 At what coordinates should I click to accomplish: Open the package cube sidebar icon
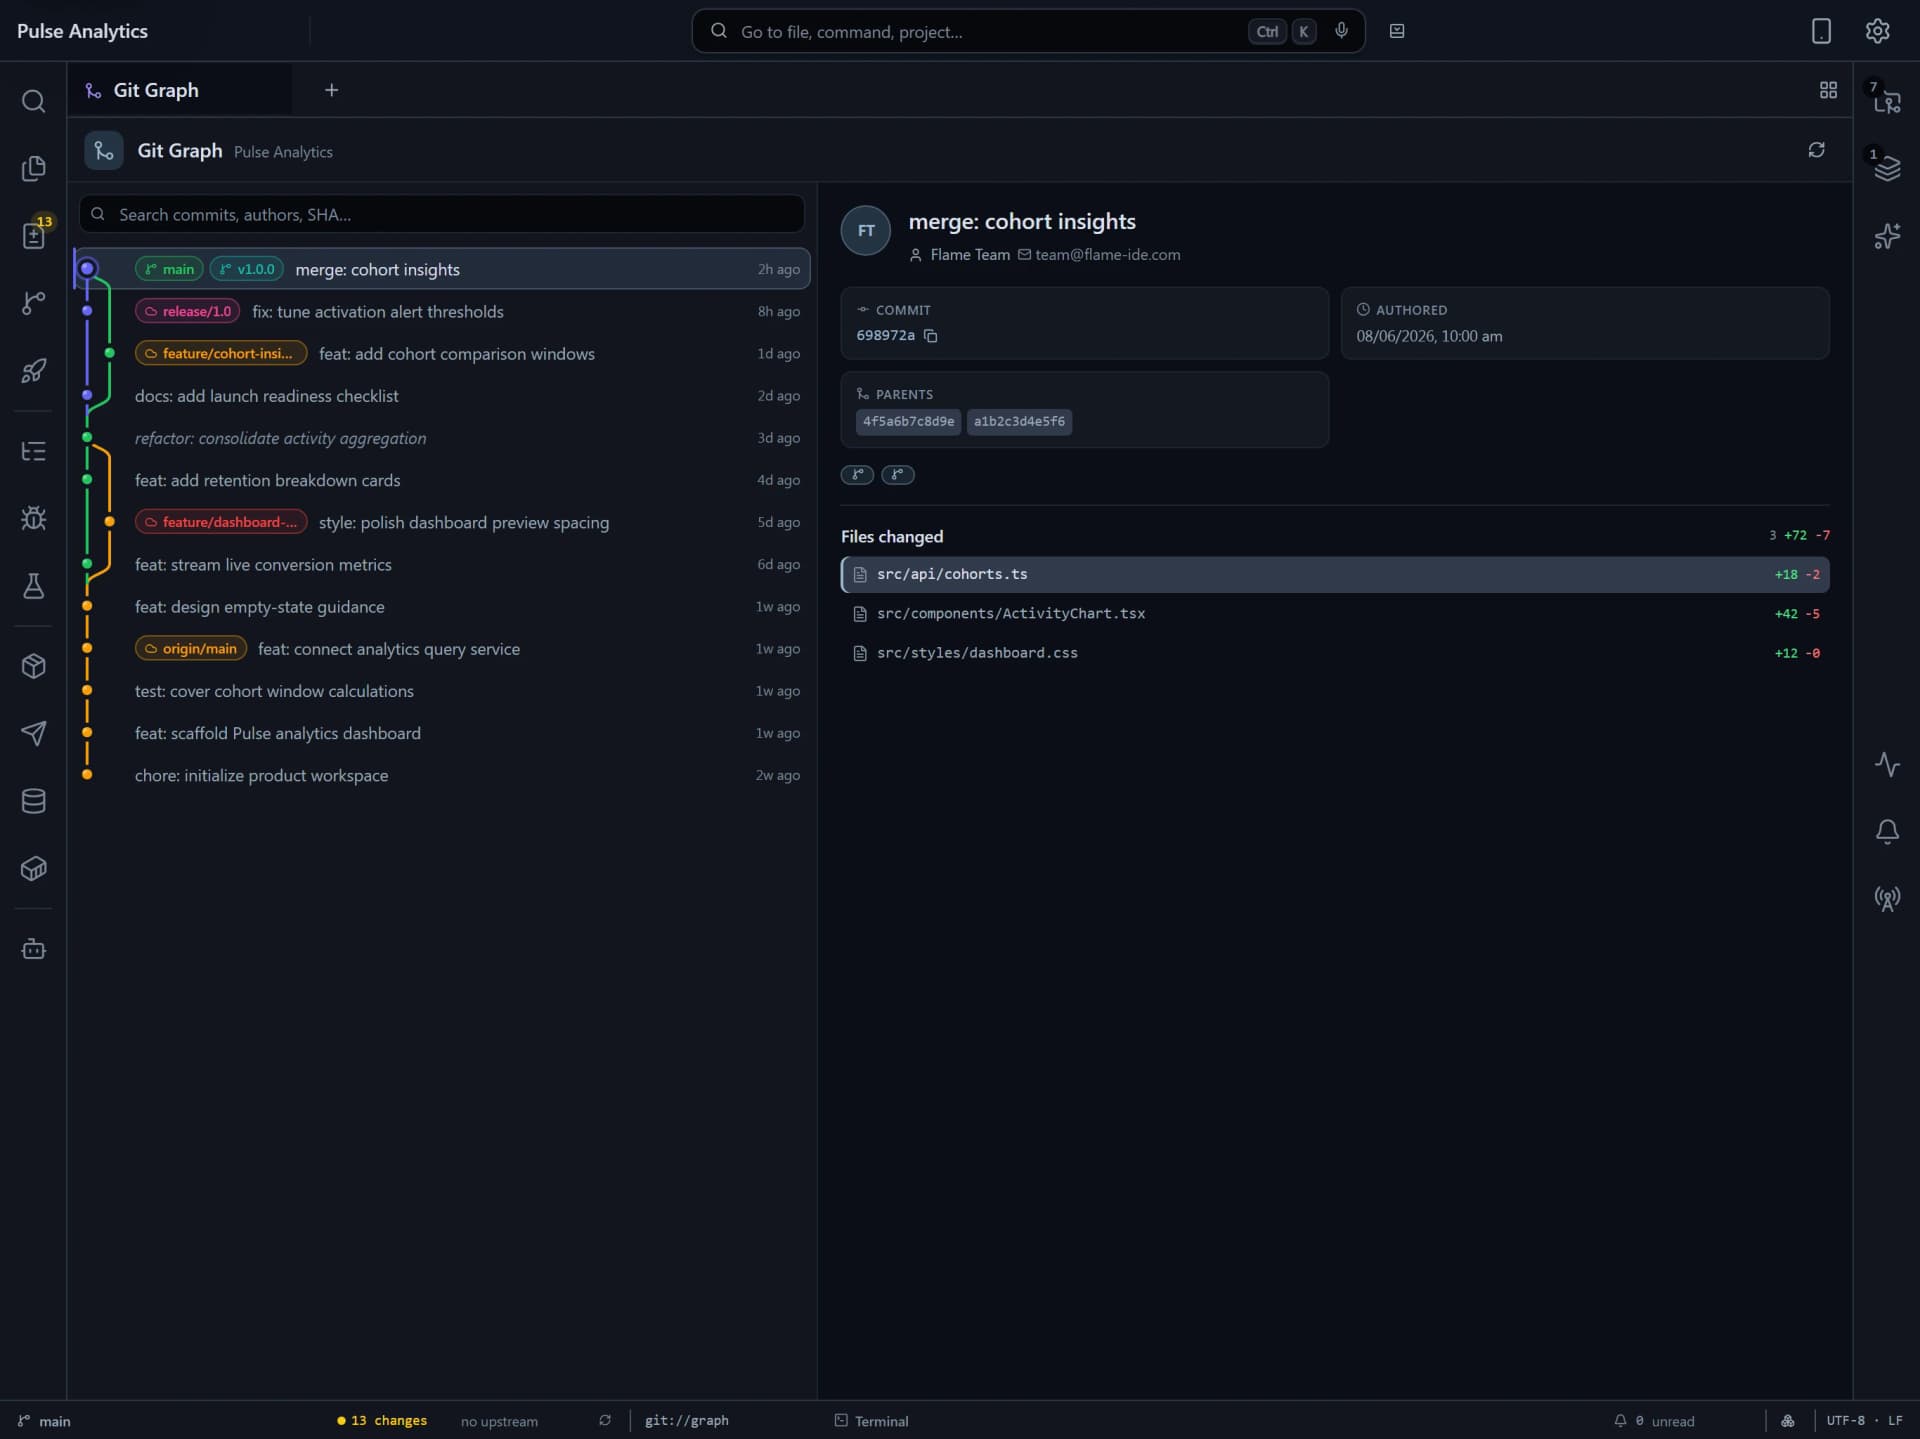[x=33, y=666]
